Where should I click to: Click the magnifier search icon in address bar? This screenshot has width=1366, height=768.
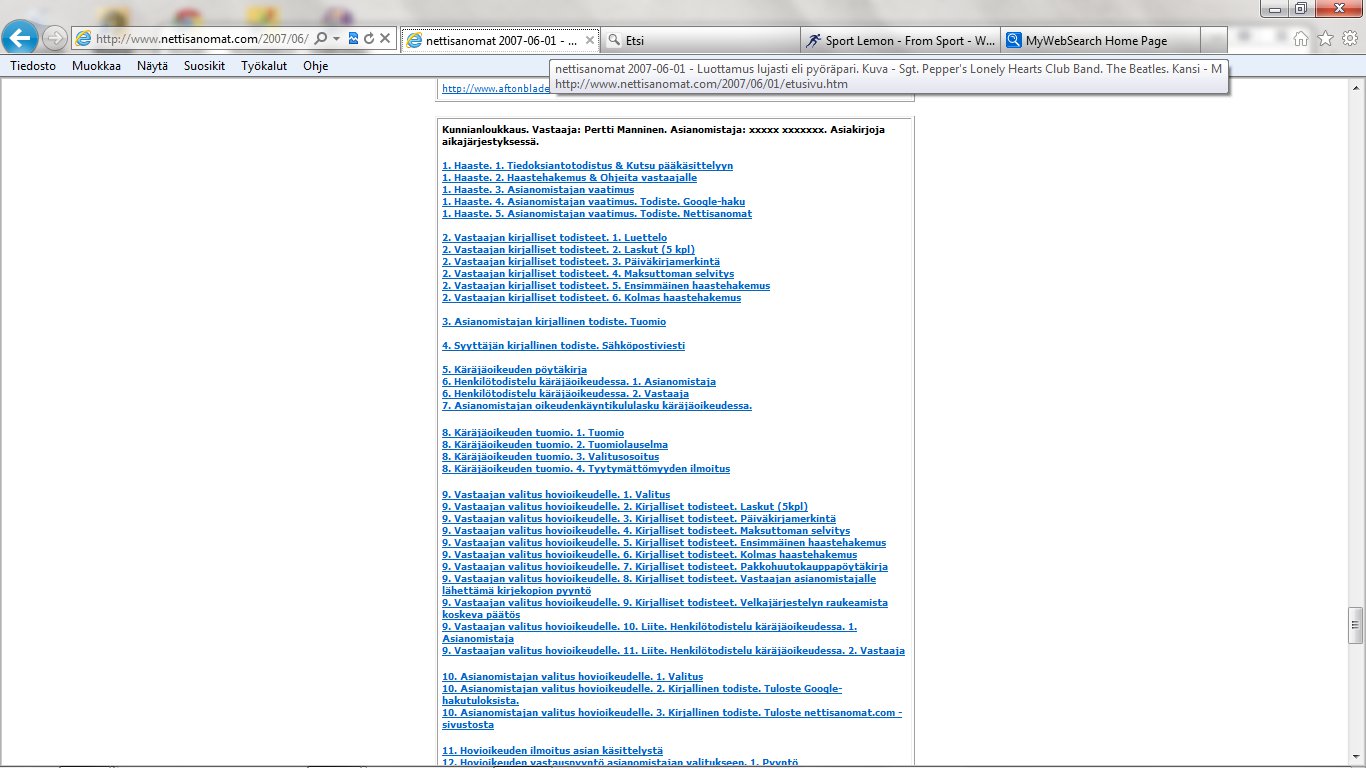321,39
